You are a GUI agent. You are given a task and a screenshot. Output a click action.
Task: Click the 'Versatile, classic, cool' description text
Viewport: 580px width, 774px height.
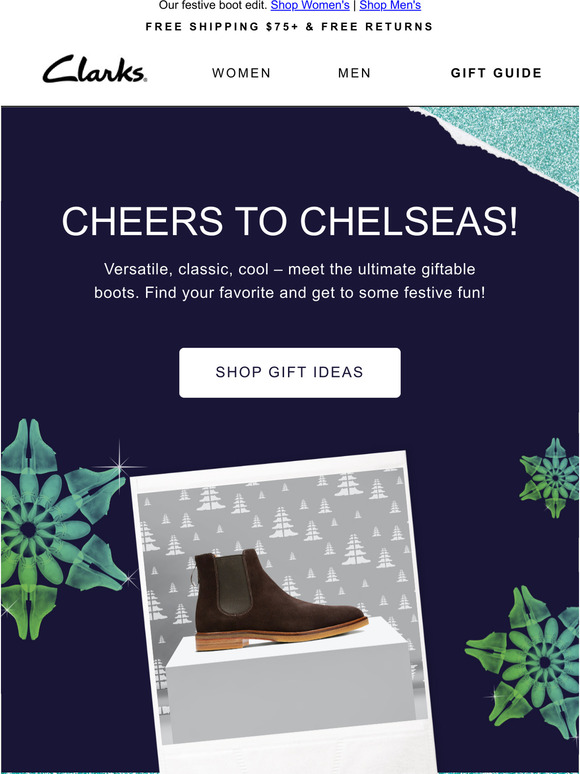click(x=290, y=281)
